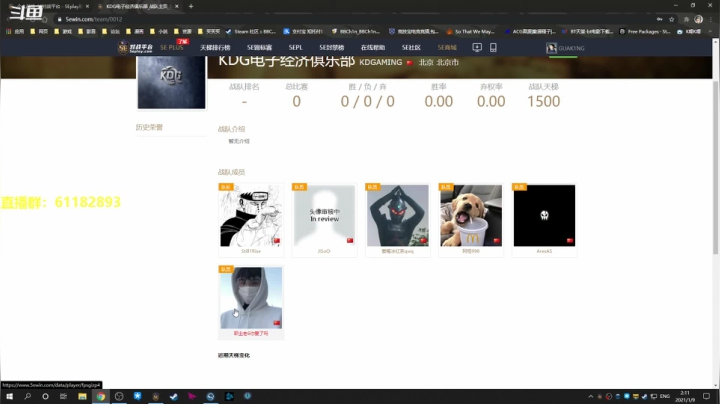
Task: Open the Apps grid shortcut in the bookmarks bar
Action: 15,32
